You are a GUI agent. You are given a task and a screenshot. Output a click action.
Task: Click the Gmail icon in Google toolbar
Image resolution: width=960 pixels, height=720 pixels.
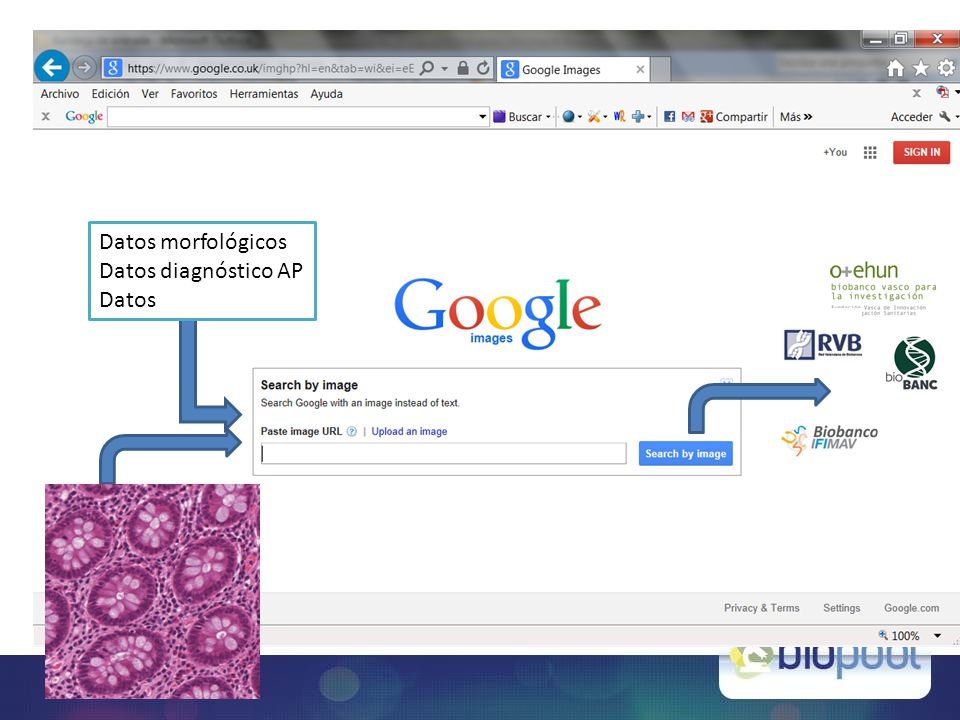point(688,116)
